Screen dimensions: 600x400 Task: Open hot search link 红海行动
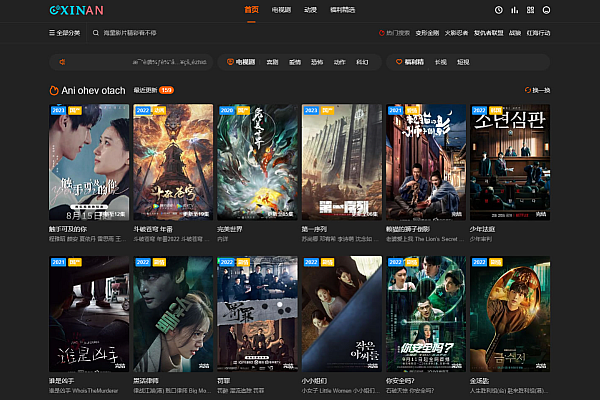coord(538,33)
